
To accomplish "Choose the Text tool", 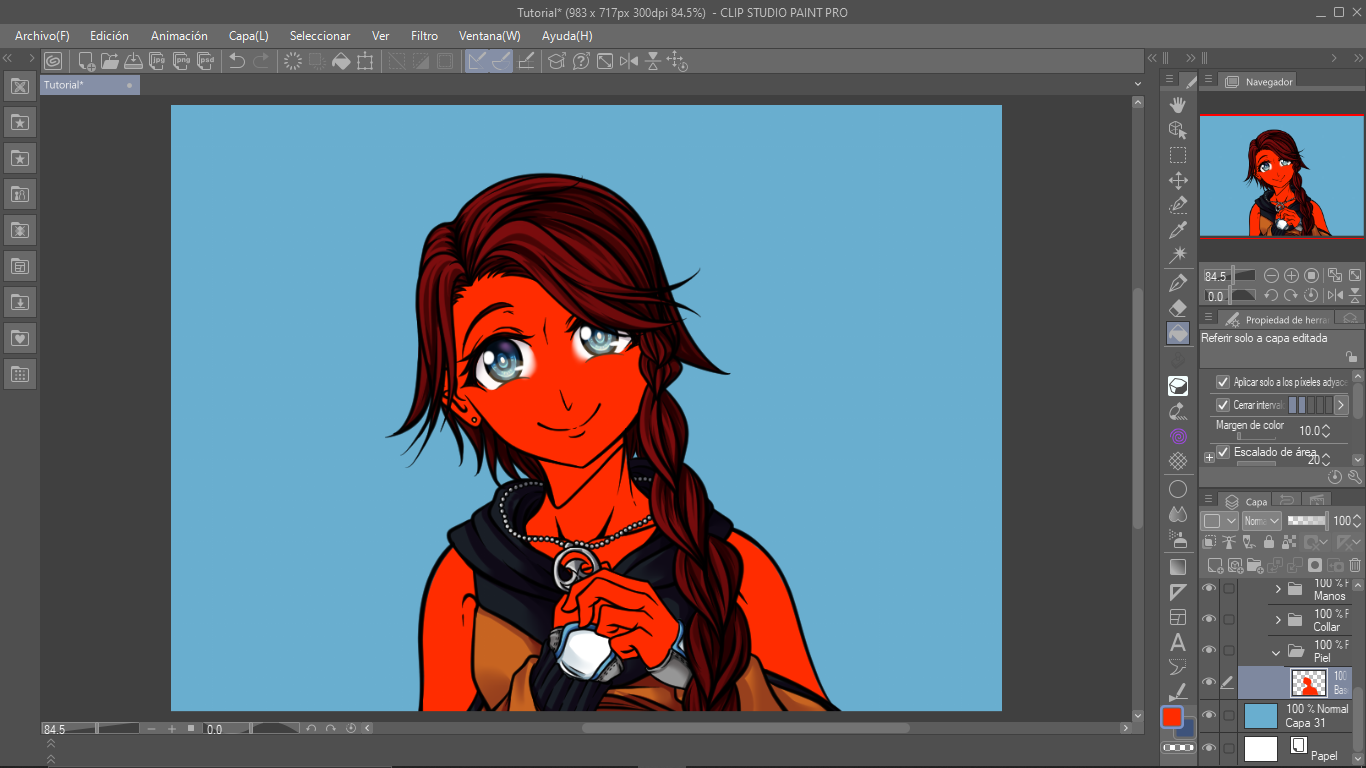I will (x=1178, y=642).
